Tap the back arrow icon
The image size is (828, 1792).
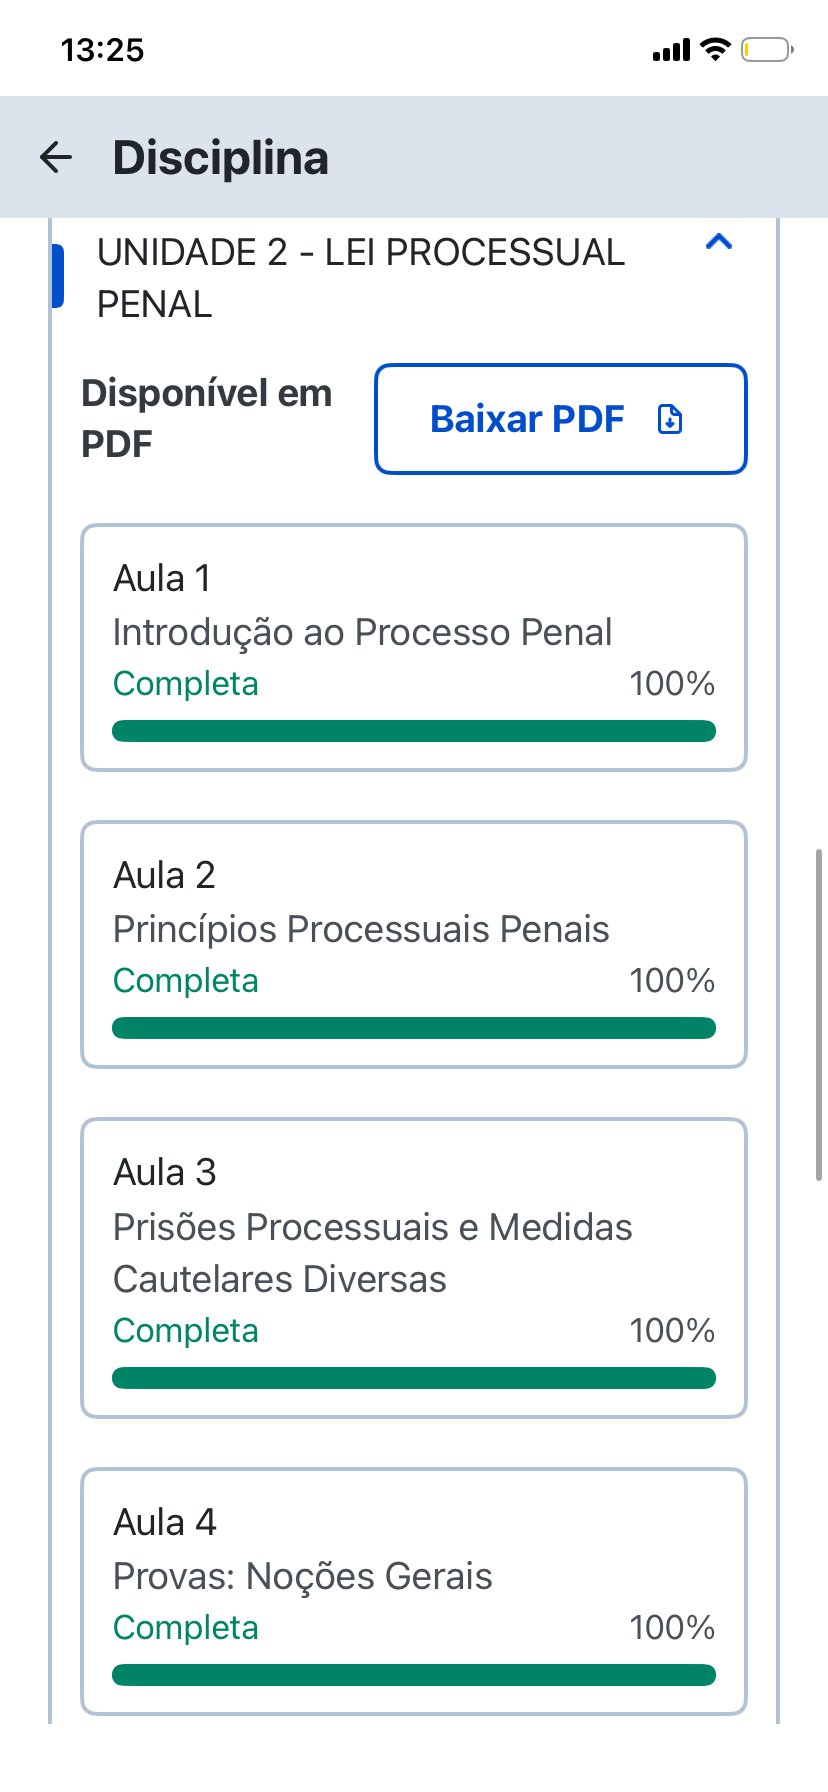(56, 157)
